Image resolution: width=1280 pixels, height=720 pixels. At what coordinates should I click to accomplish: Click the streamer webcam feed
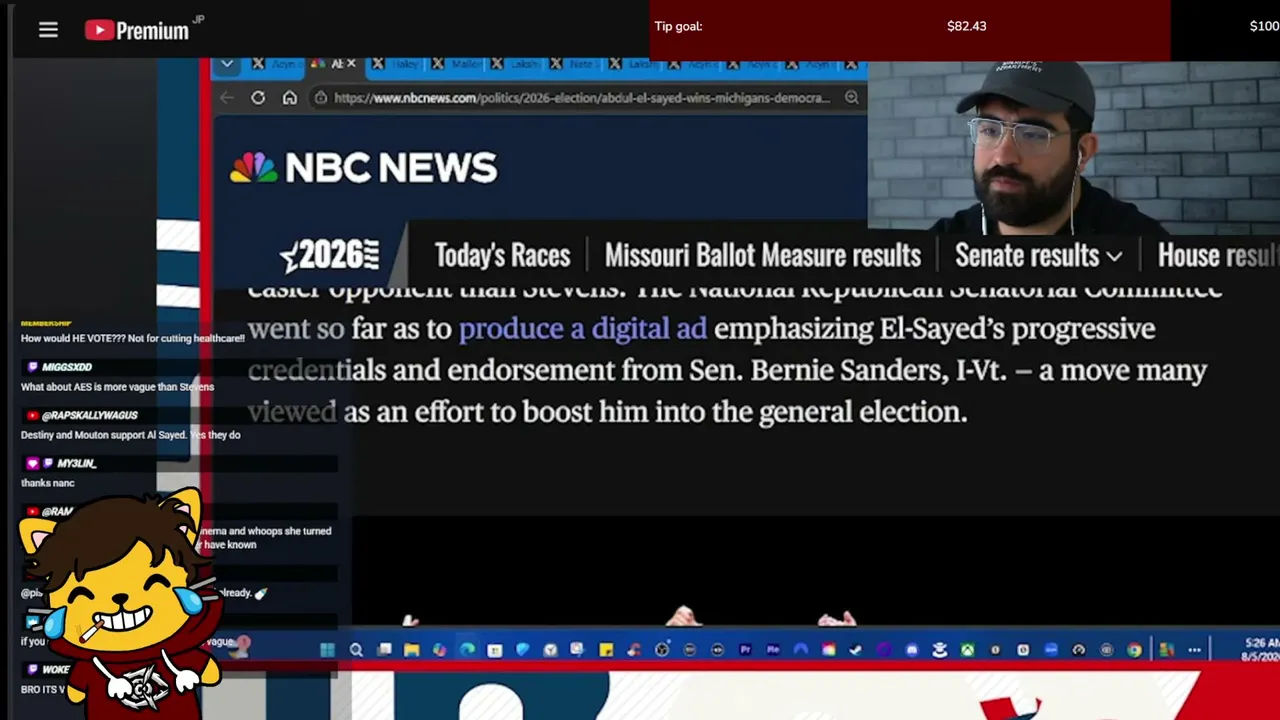[x=1074, y=148]
